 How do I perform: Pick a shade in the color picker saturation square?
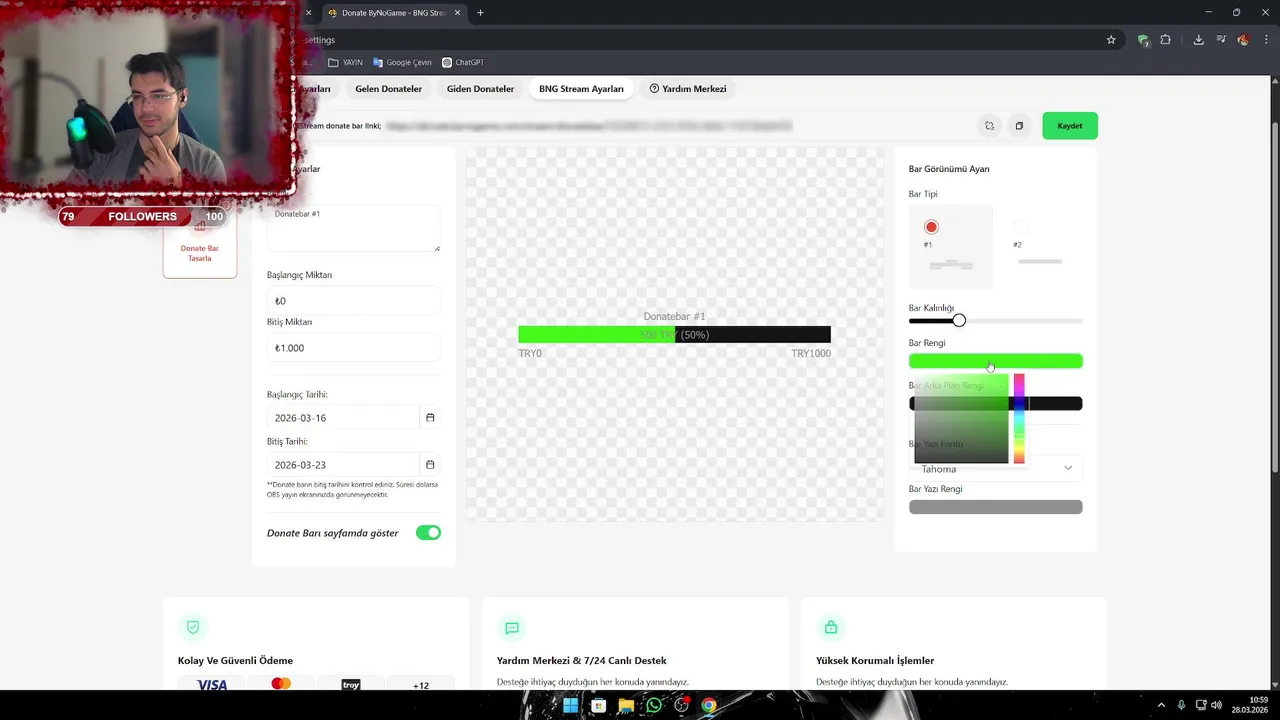(x=961, y=419)
